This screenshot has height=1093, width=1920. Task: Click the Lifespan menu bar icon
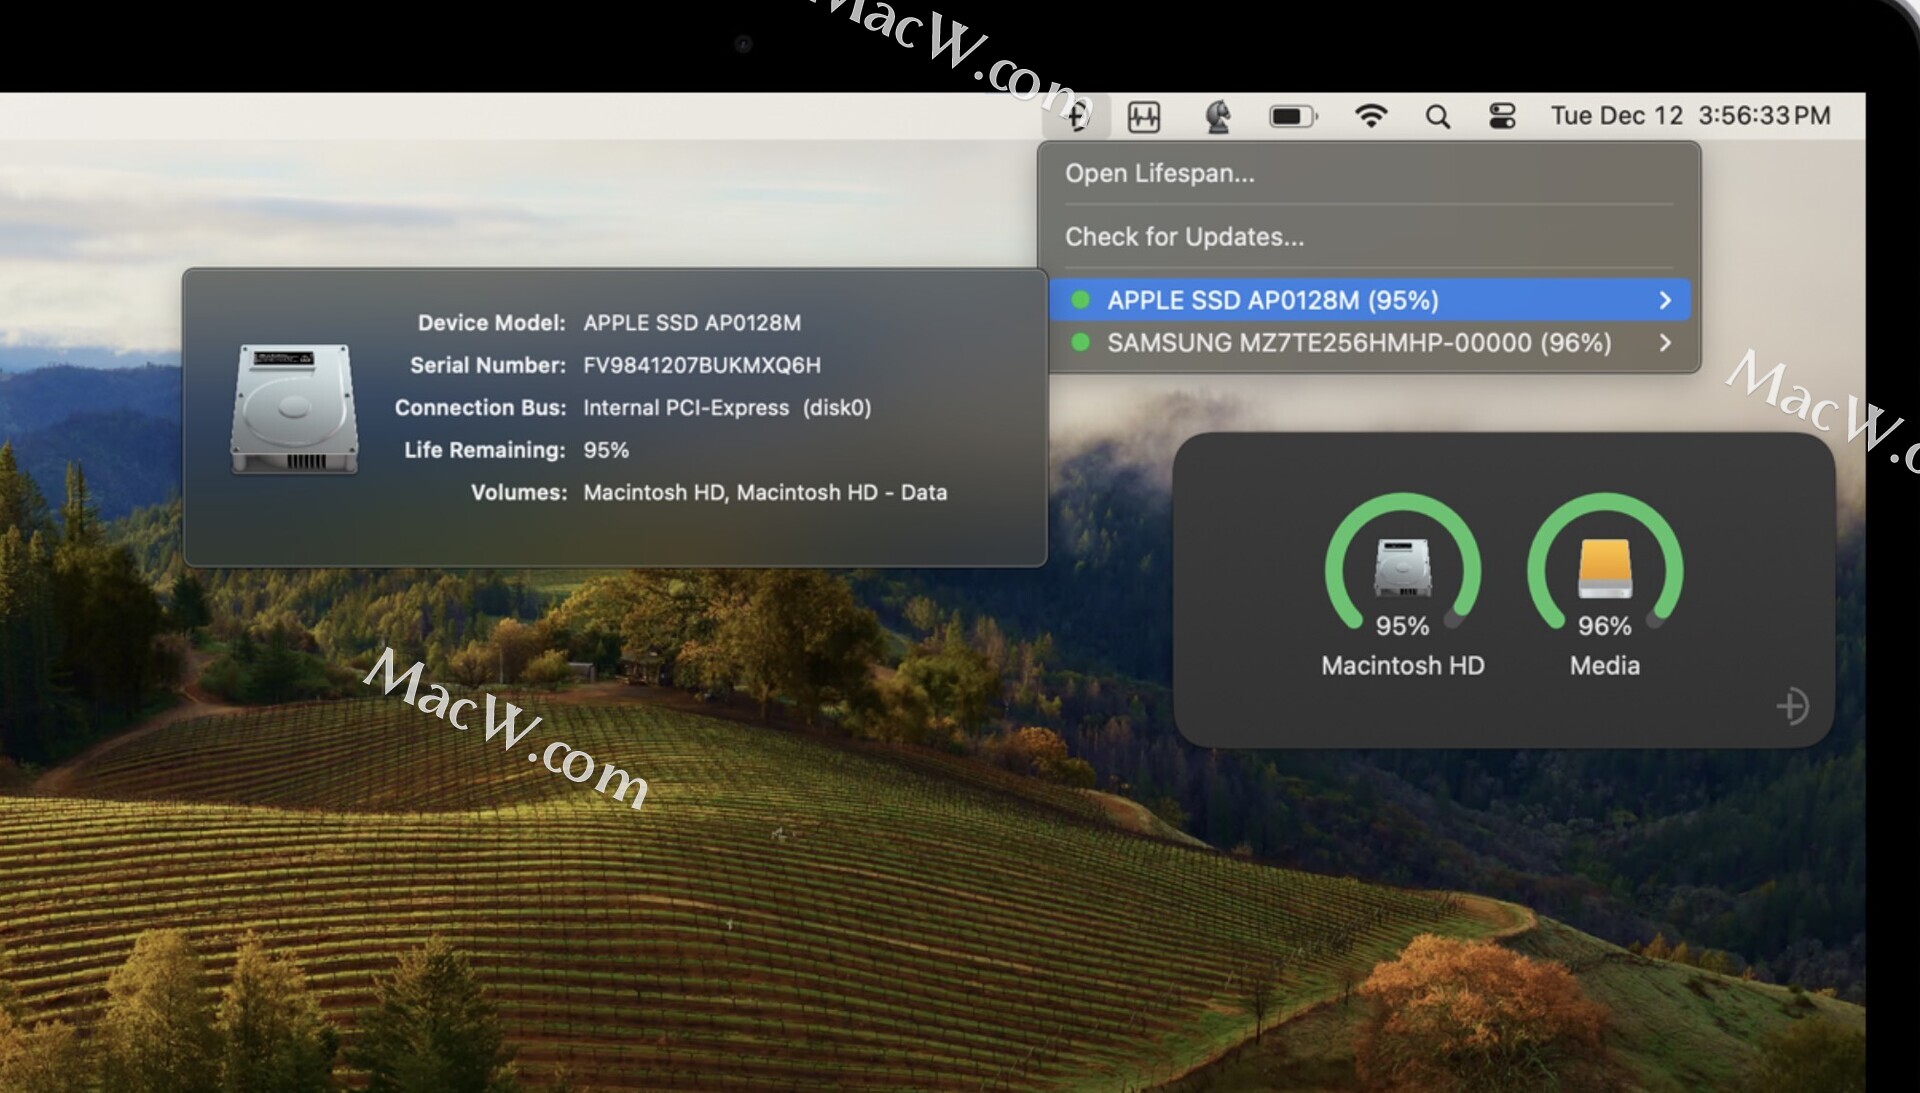tap(1076, 117)
